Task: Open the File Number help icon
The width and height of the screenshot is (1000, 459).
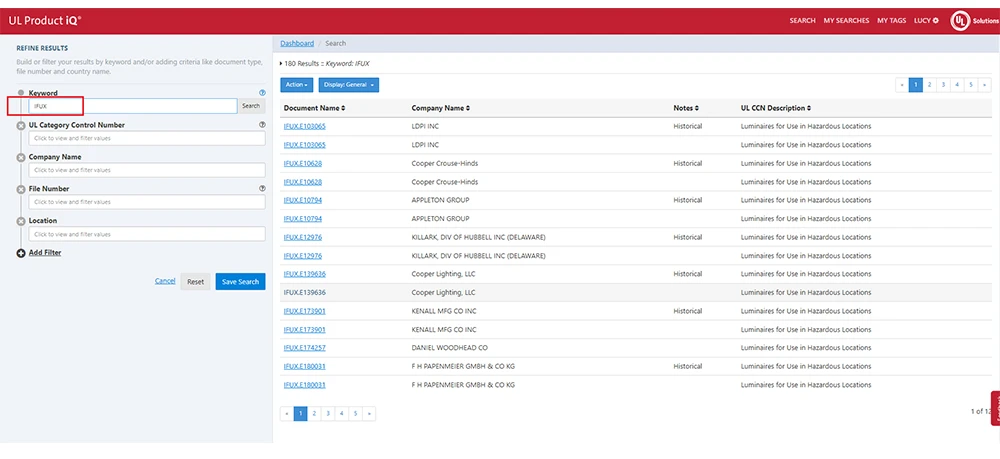Action: click(262, 189)
